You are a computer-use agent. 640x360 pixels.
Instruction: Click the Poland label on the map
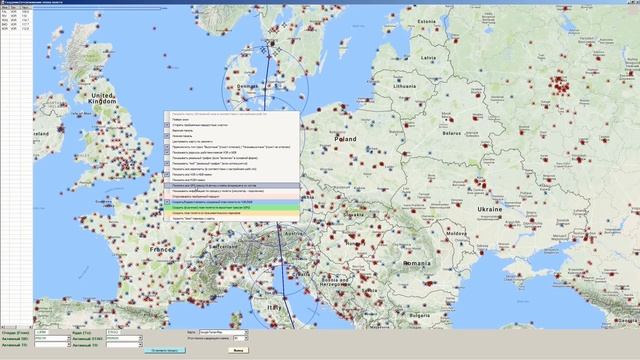pos(345,139)
